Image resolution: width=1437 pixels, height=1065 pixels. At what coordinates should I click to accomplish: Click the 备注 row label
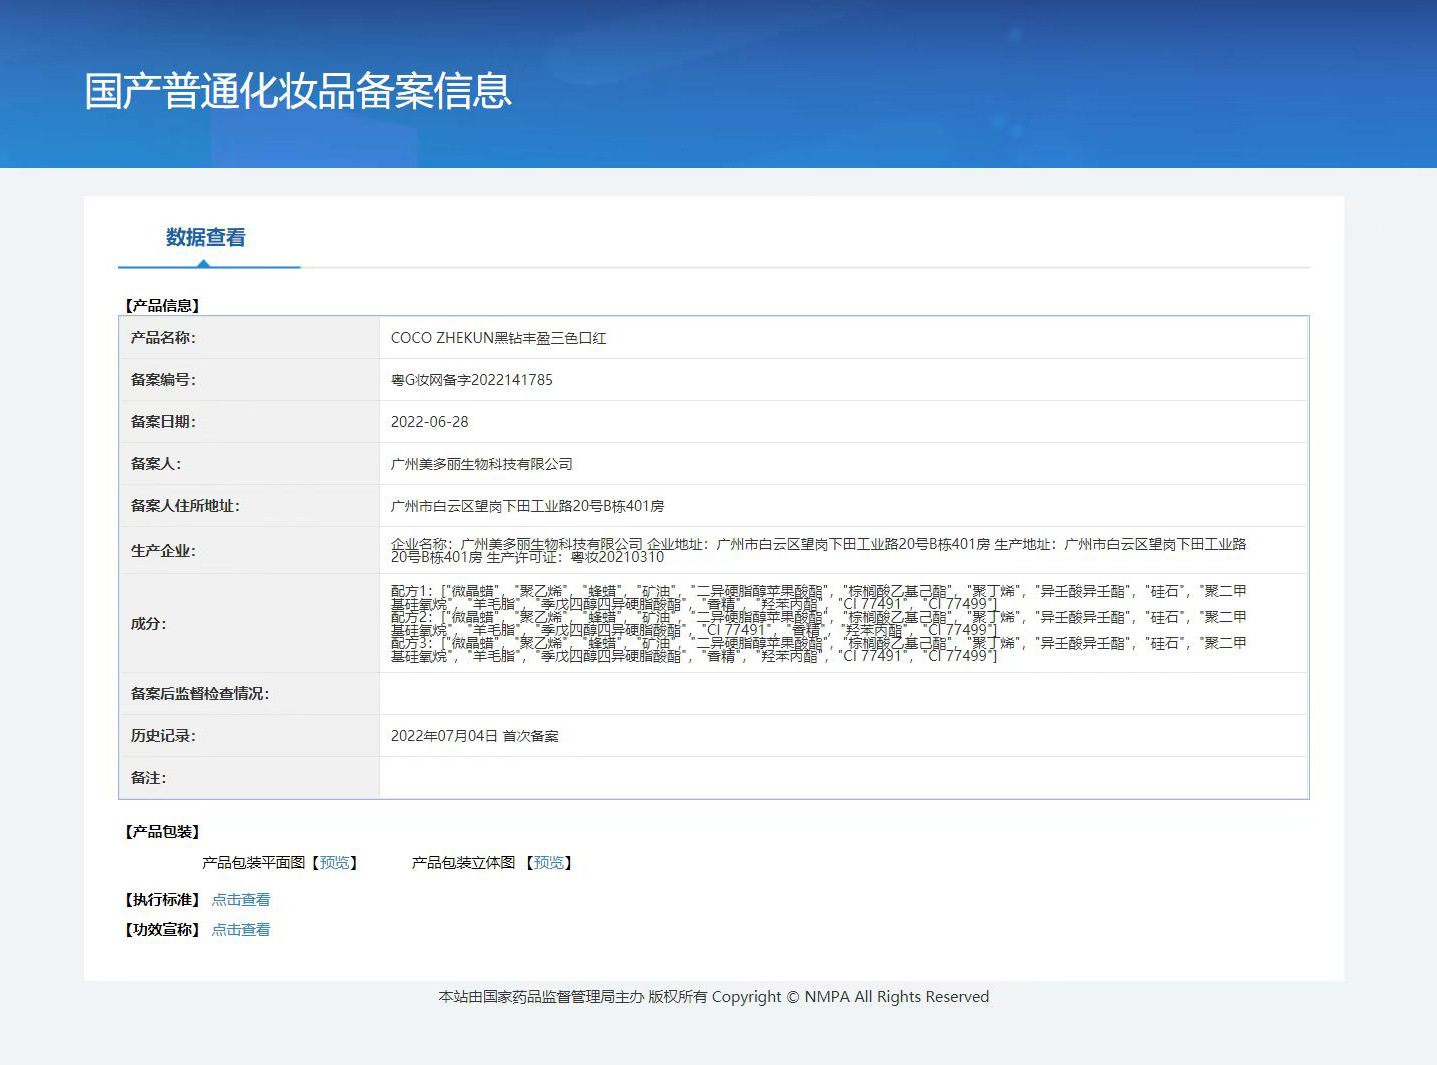coord(148,778)
